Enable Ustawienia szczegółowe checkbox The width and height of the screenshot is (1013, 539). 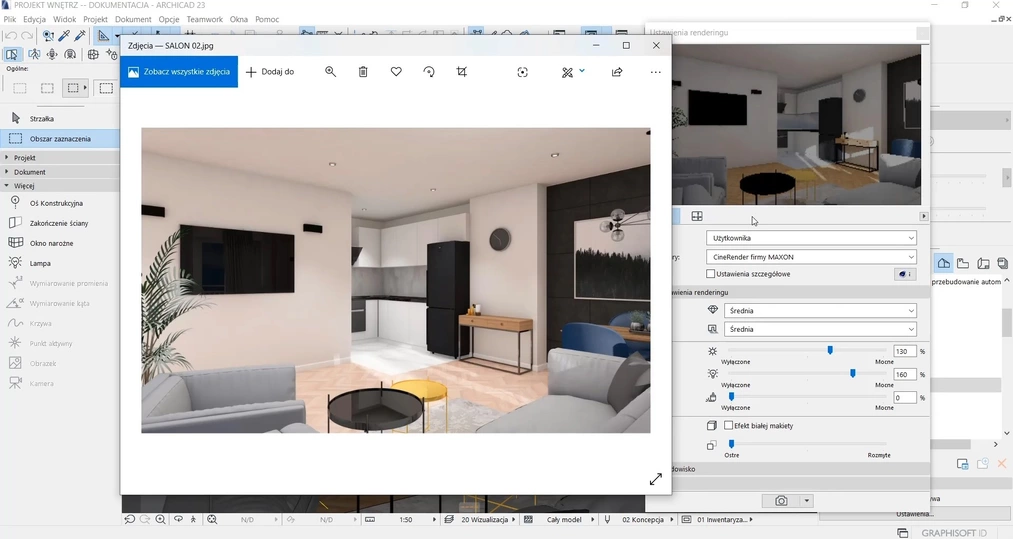pyautogui.click(x=711, y=274)
